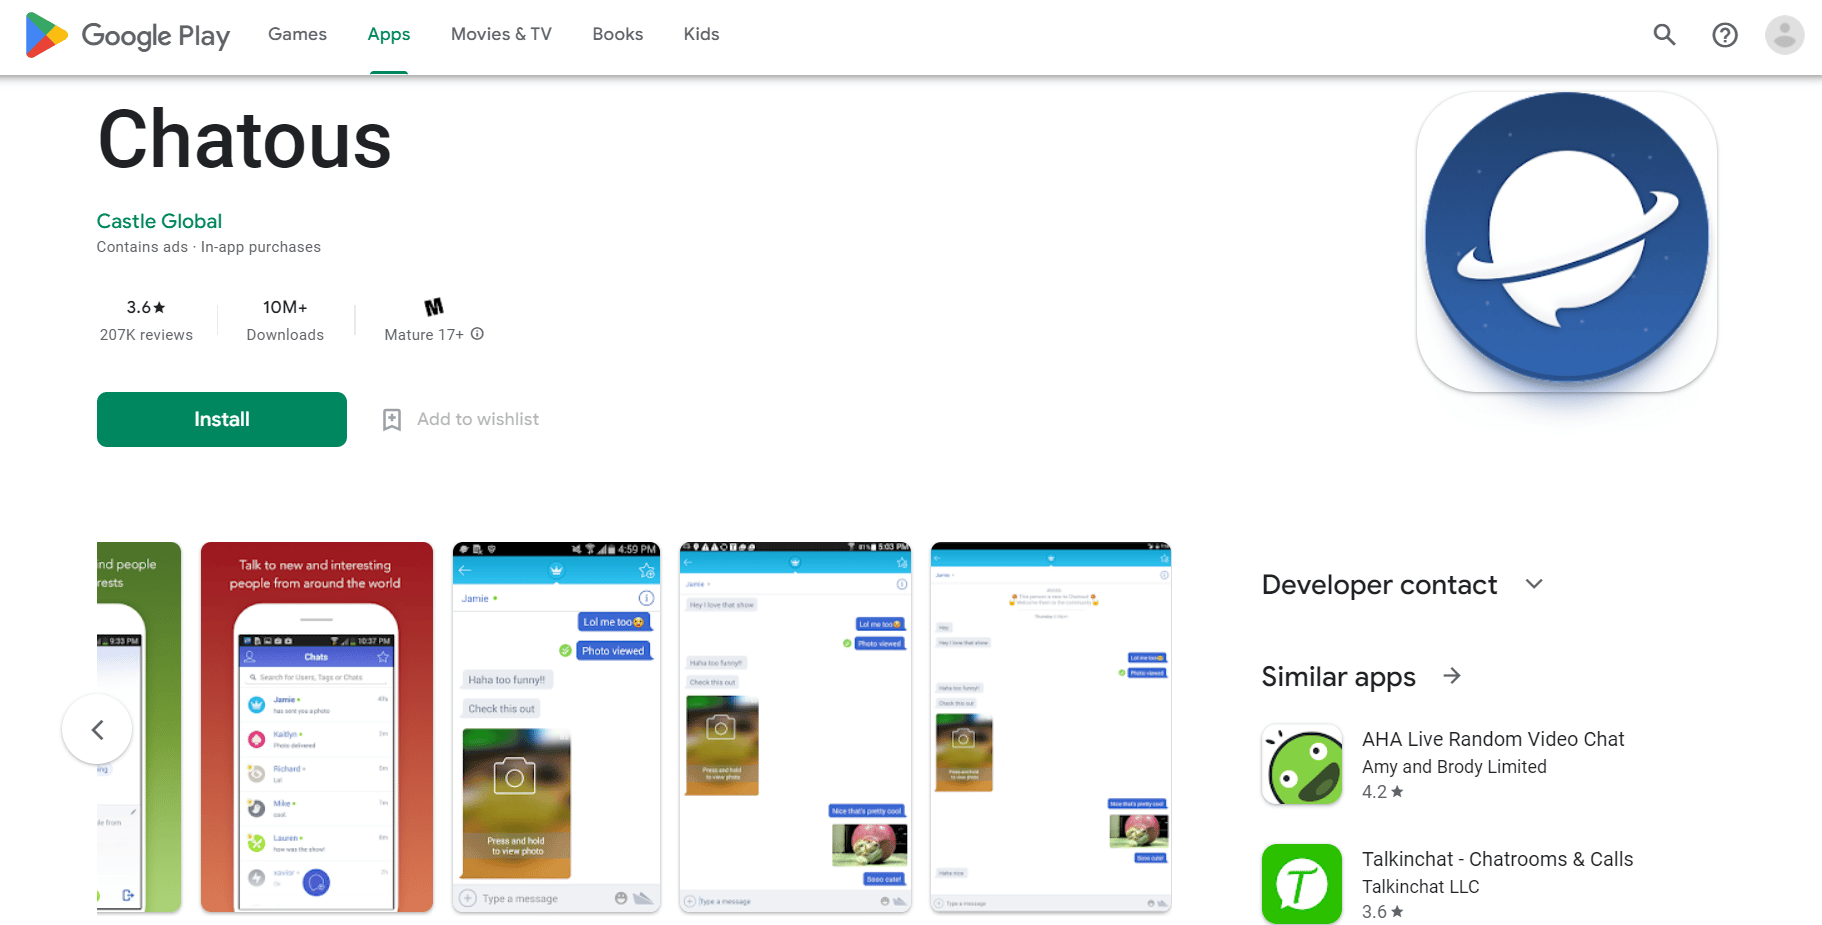1822x925 pixels.
Task: Open the help center question mark icon
Action: pyautogui.click(x=1724, y=35)
